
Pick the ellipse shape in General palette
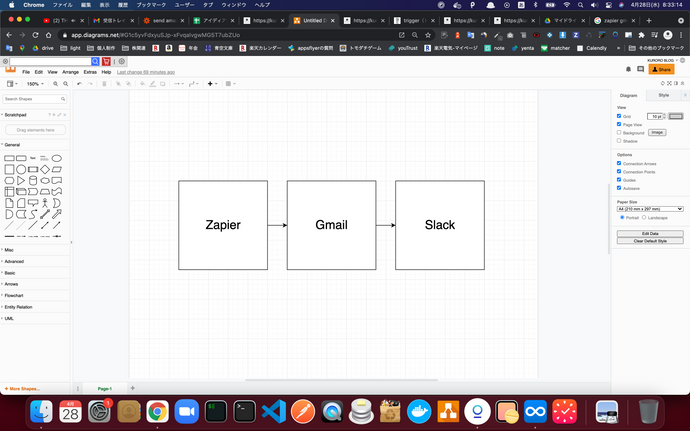click(x=57, y=158)
